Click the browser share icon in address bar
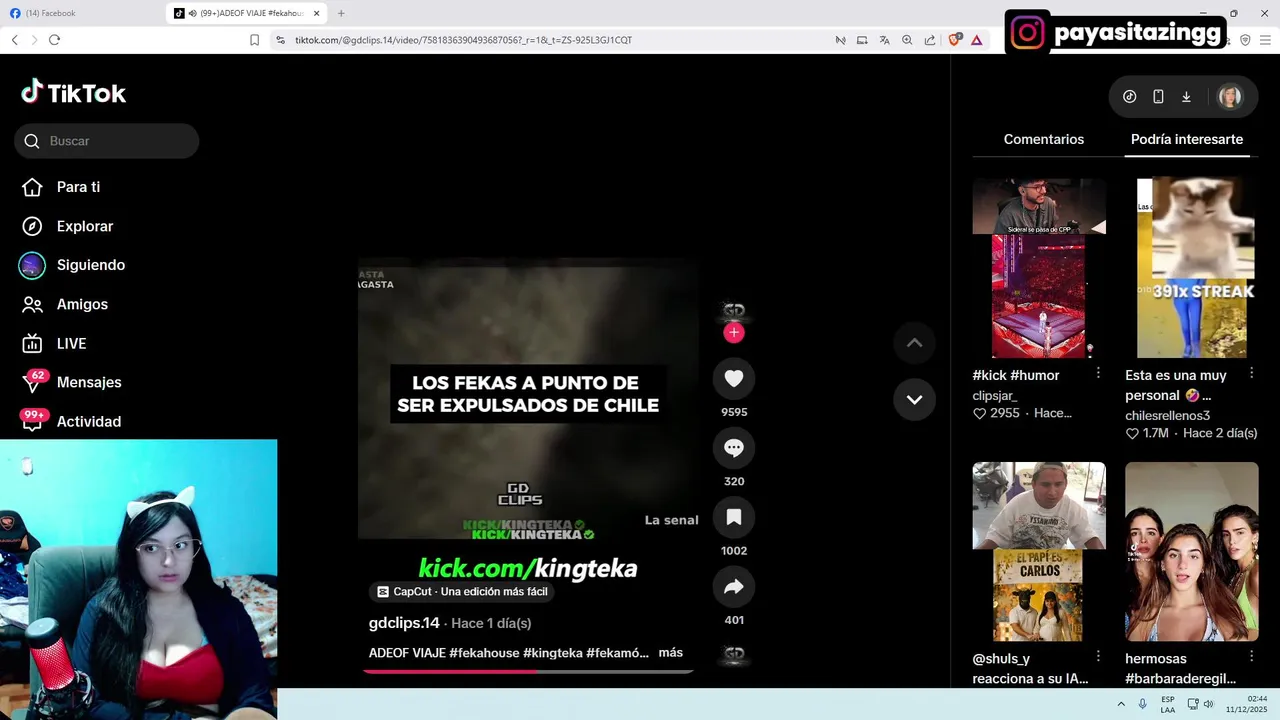 point(930,40)
